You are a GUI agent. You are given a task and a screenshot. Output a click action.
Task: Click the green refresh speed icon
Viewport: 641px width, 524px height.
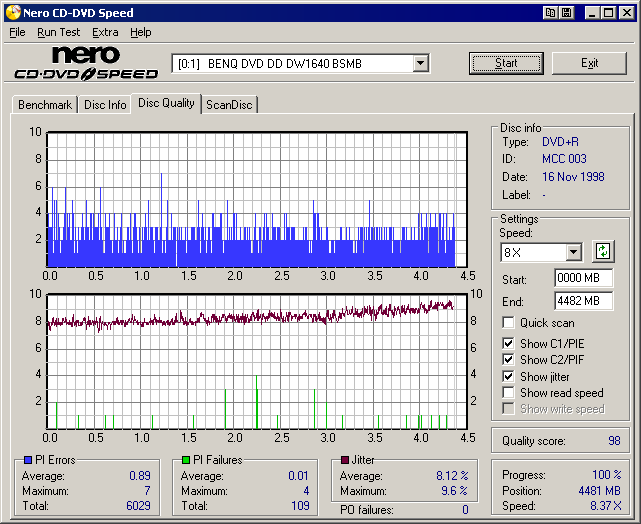603,252
